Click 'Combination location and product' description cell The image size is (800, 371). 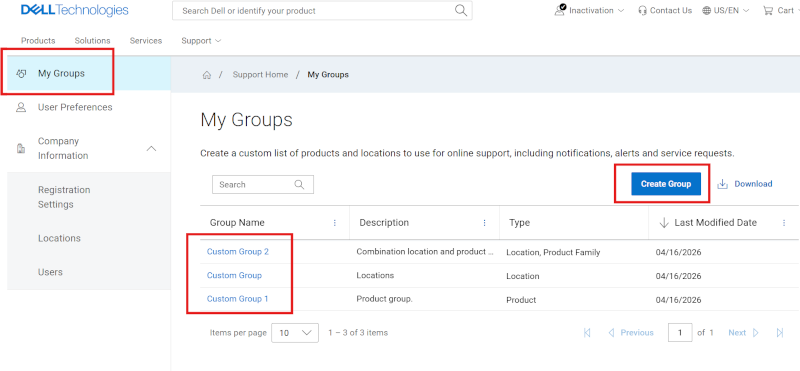coord(424,252)
